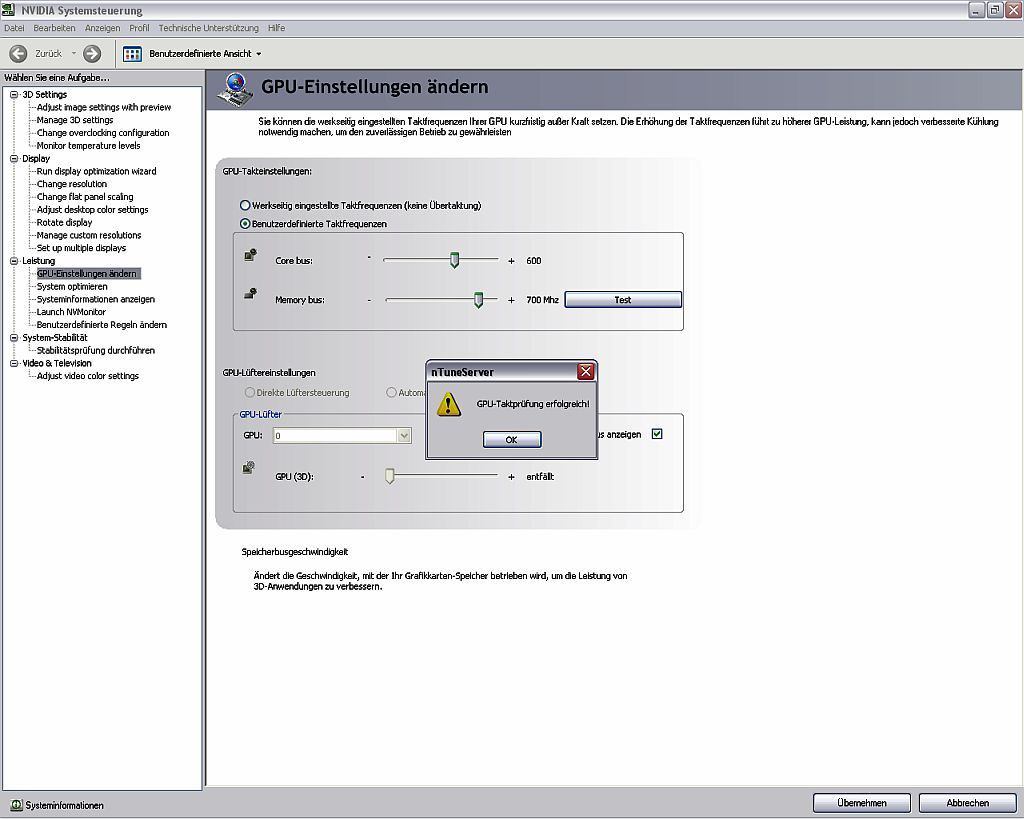Toggle the anzeigen checkbox in GPU-Lüfter
1024x819 pixels.
click(657, 434)
